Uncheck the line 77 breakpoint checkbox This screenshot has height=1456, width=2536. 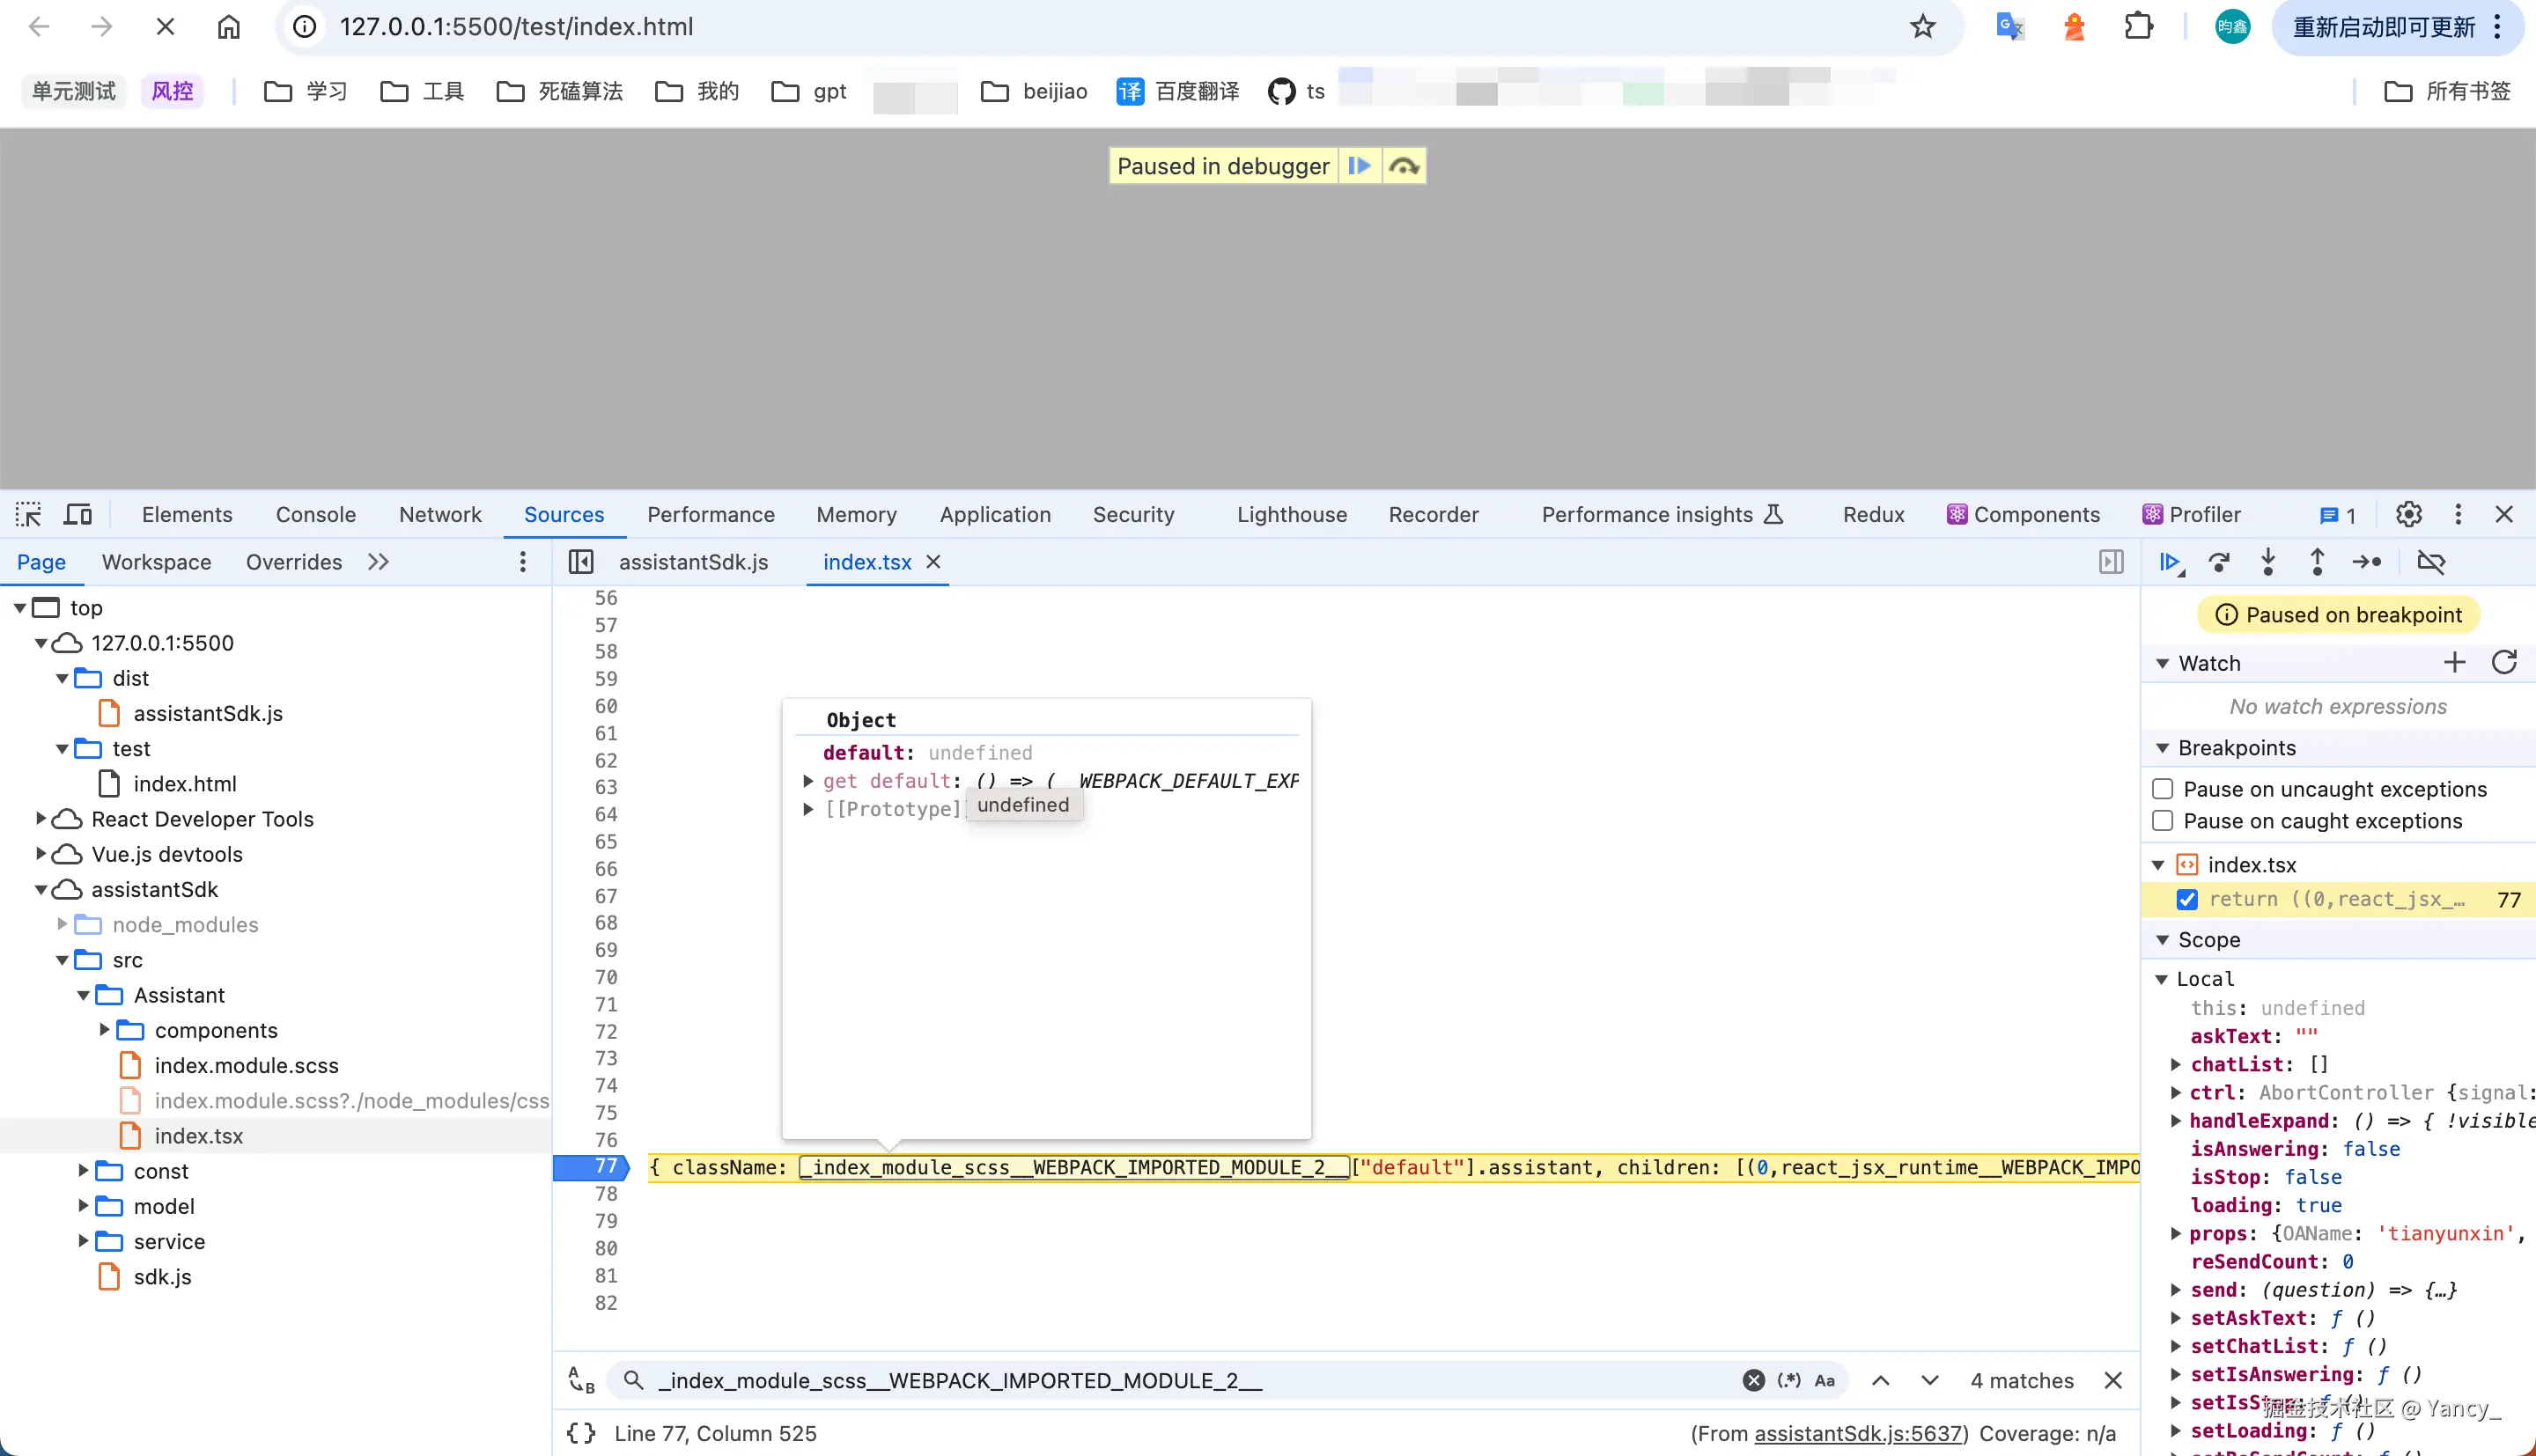2187,899
